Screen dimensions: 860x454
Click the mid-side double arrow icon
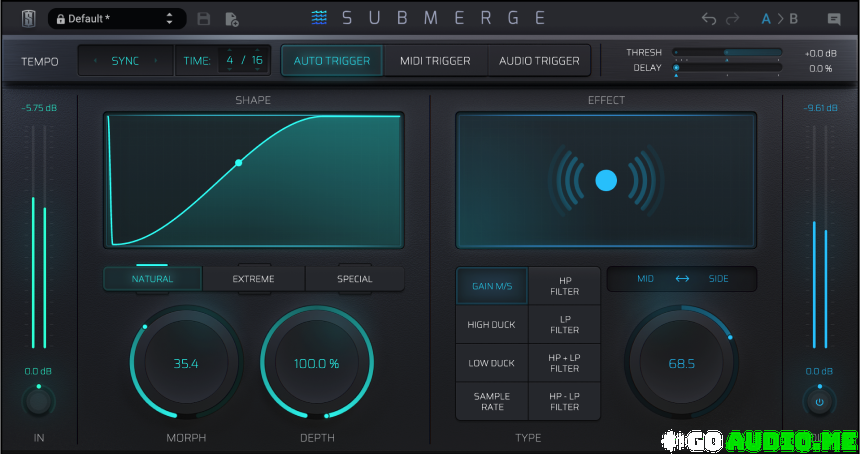tap(682, 279)
